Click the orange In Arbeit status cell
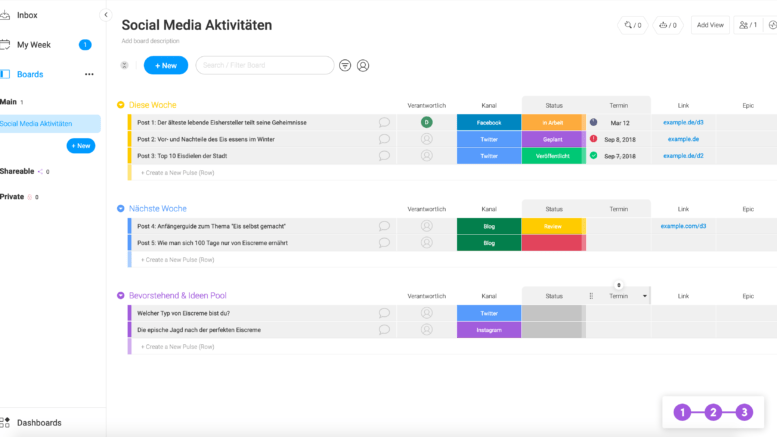This screenshot has height=437, width=777. coord(553,122)
